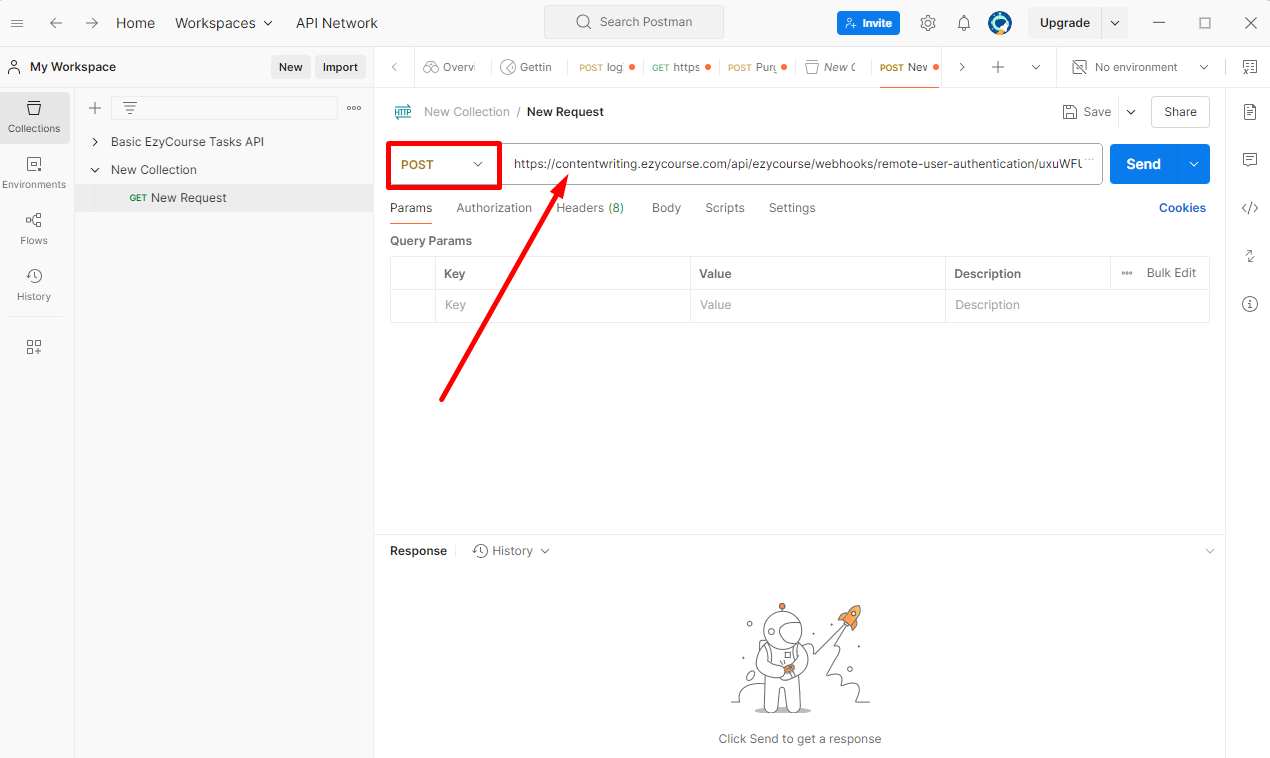Screen dimensions: 1270x758
Task: Open the Comments icon in right sidebar
Action: [1250, 160]
